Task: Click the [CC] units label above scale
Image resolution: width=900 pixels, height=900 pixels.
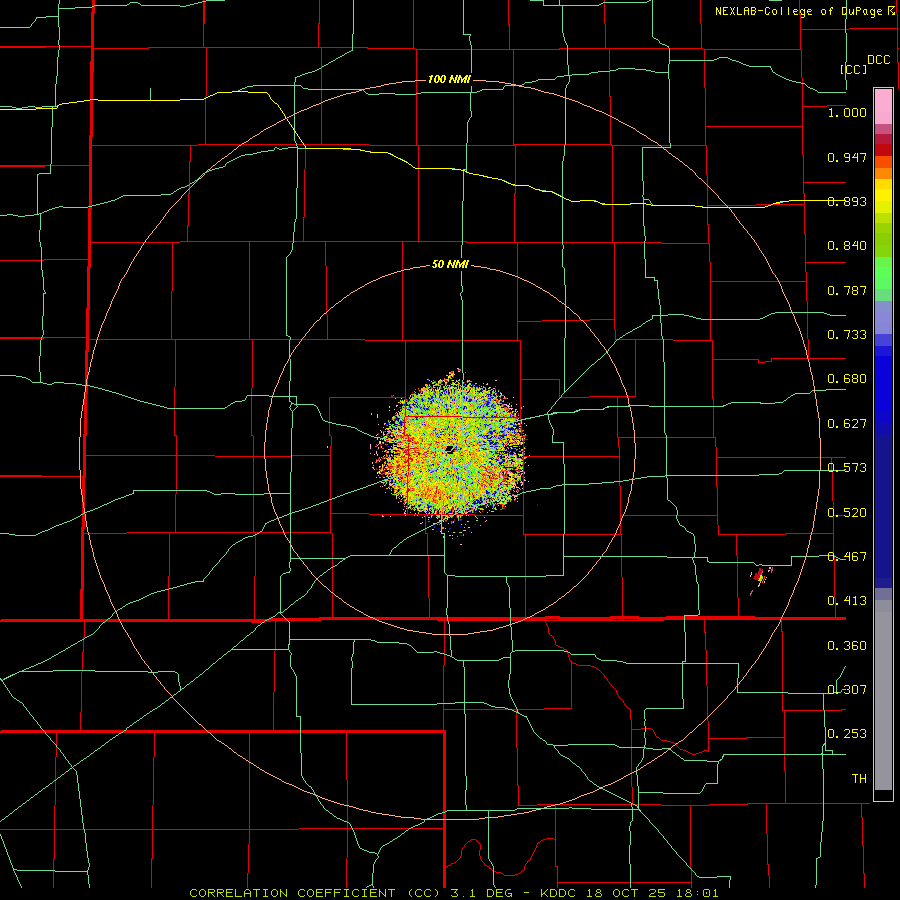Action: (x=854, y=69)
